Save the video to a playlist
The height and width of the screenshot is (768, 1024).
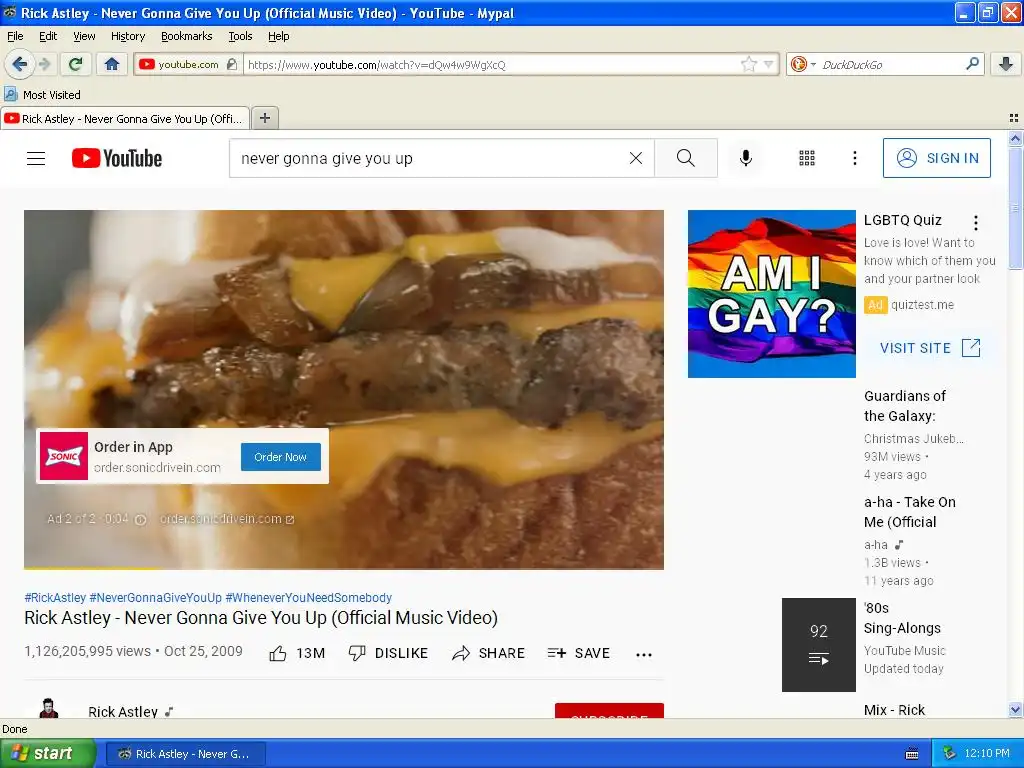tap(579, 653)
